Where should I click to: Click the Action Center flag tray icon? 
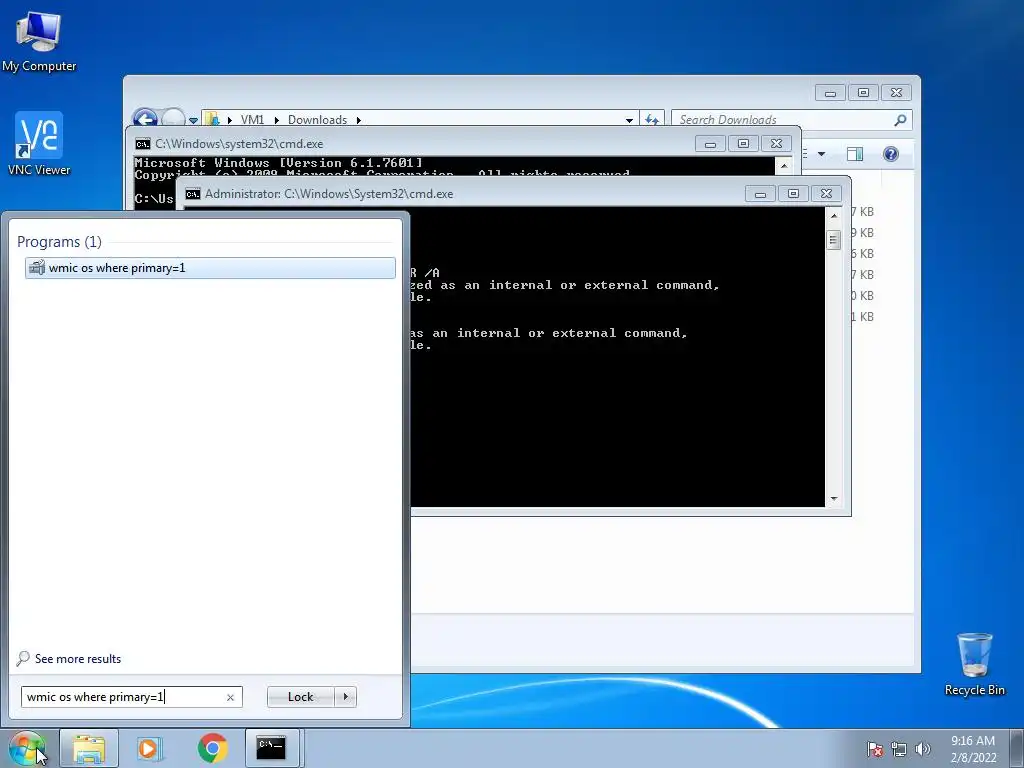click(x=874, y=749)
